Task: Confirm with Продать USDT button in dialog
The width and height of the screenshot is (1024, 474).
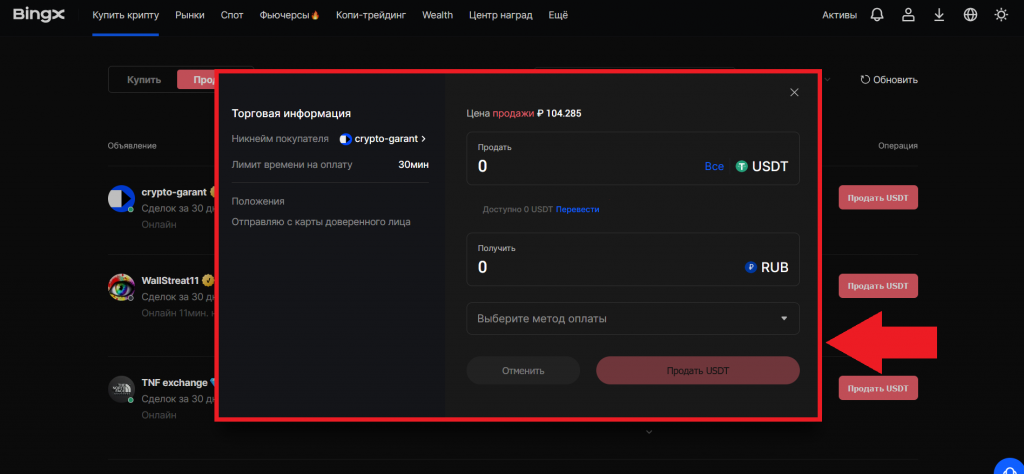Action: pyautogui.click(x=698, y=371)
